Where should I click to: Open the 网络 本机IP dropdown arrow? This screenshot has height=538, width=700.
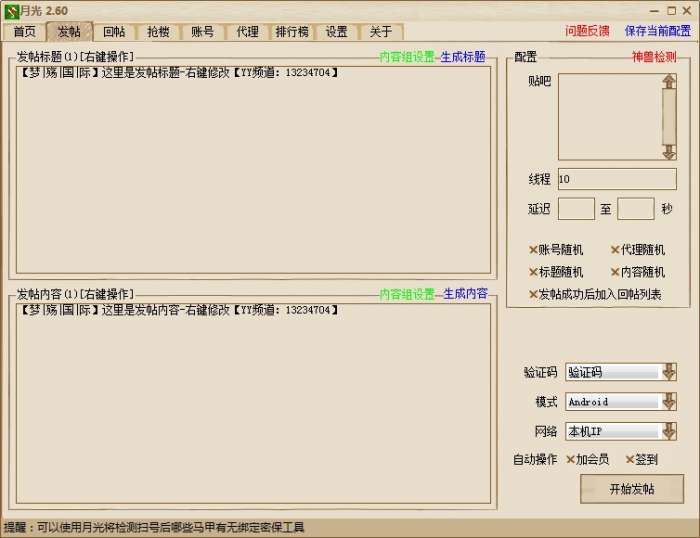click(x=668, y=431)
